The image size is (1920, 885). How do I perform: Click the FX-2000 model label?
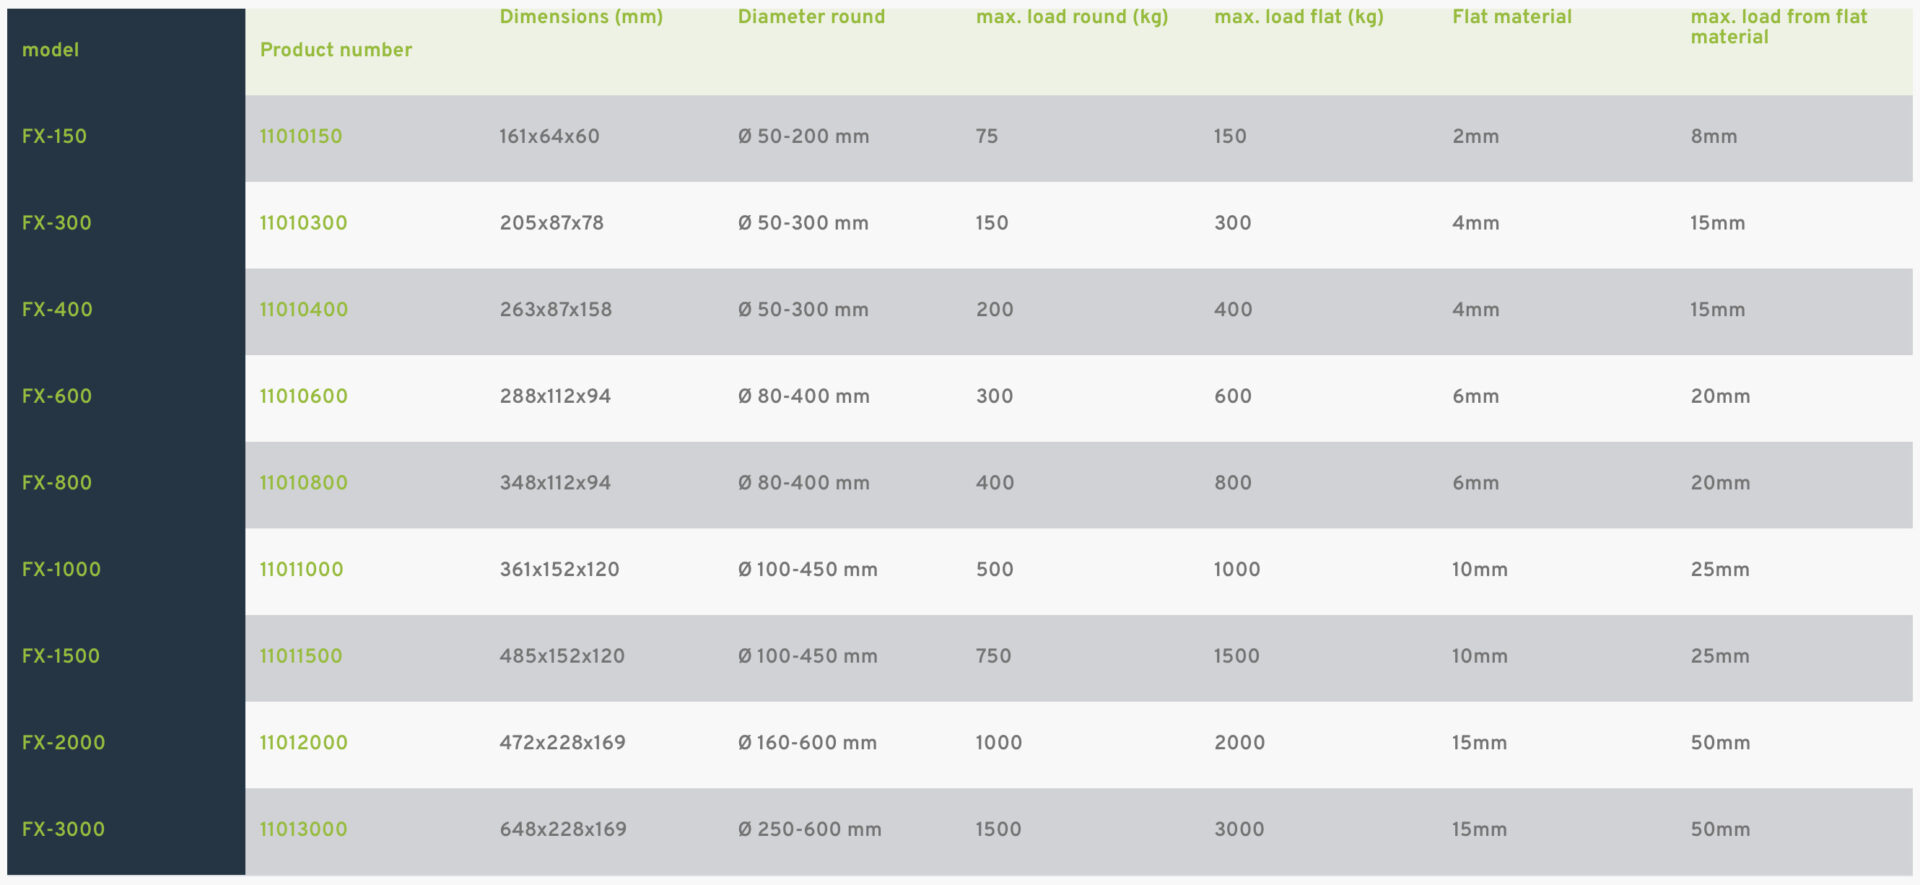pos(63,743)
